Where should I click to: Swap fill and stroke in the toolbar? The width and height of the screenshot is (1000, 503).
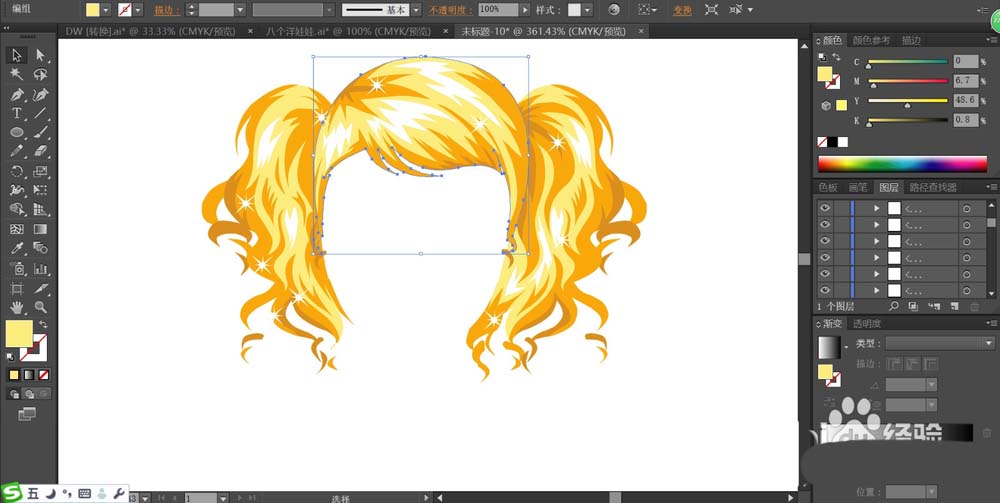point(43,324)
